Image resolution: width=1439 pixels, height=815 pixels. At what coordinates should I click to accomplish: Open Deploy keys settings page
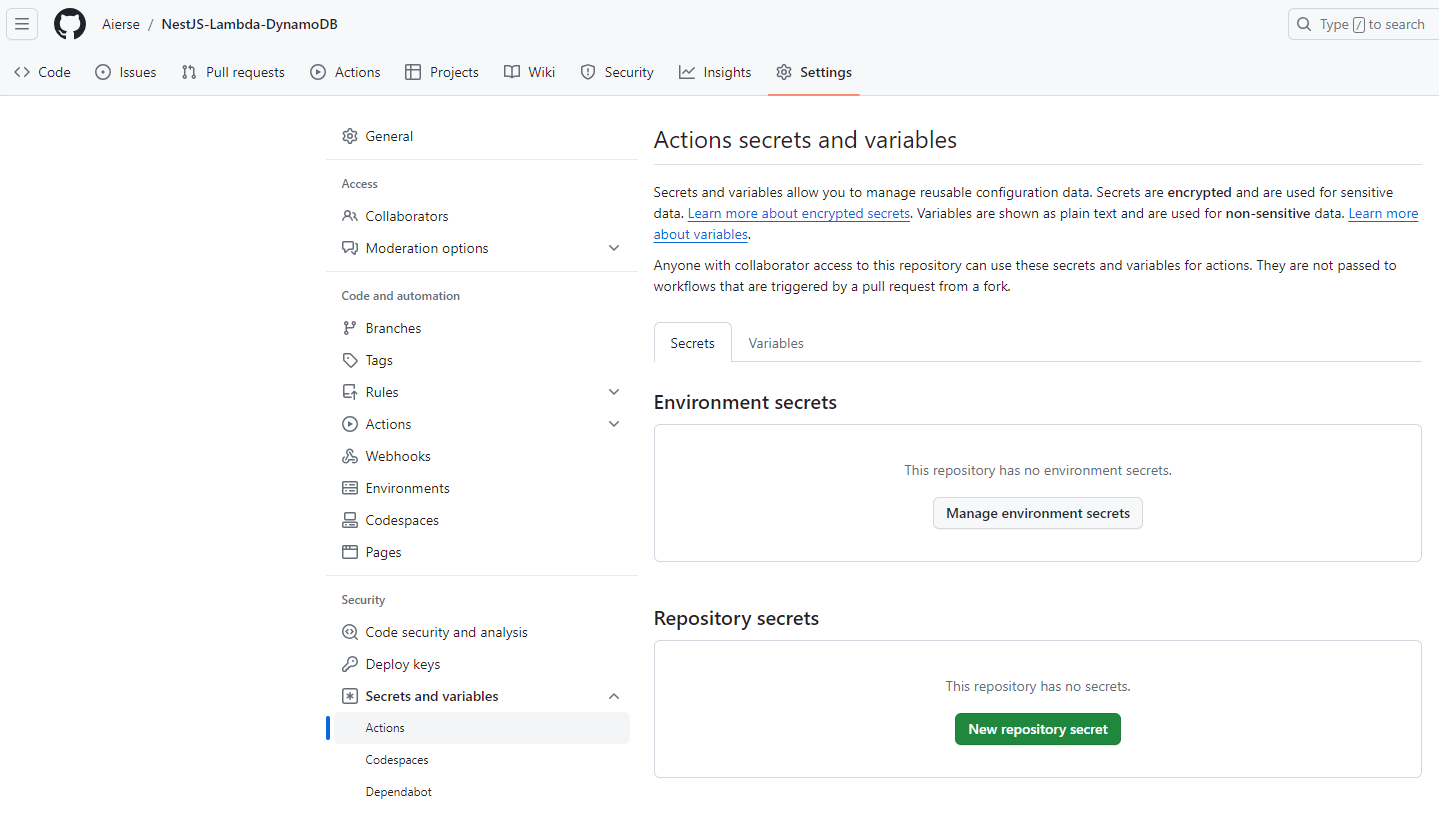click(482, 664)
